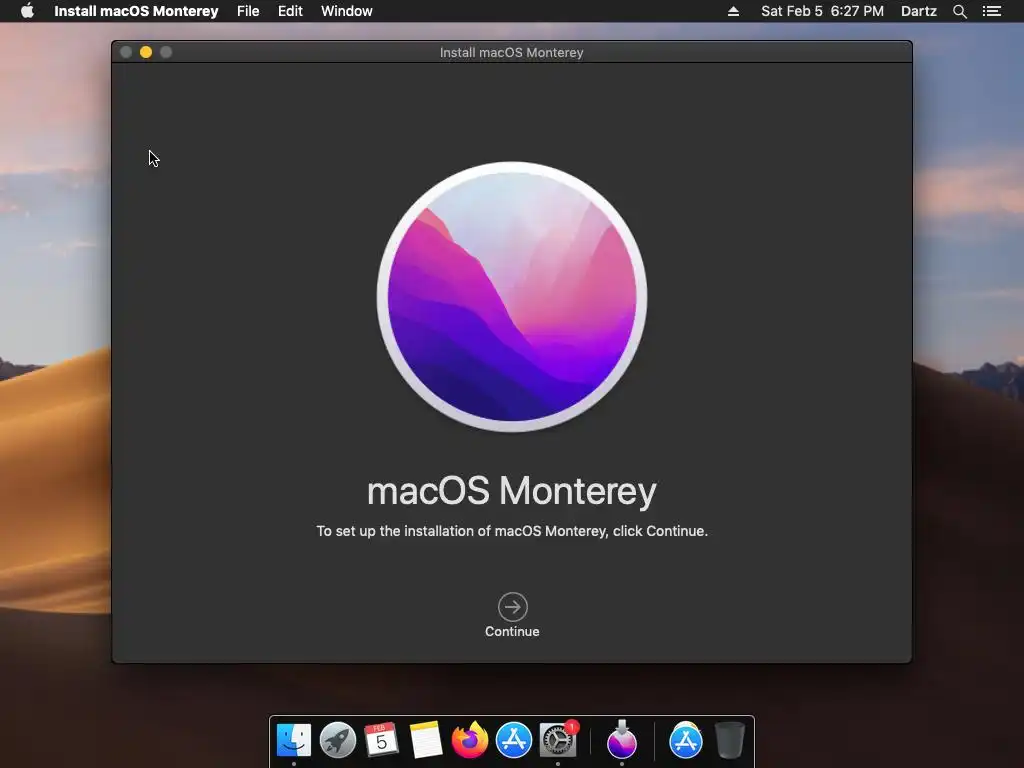The image size is (1024, 768).
Task: Open Launchpad rocket icon in the dock
Action: 338,740
